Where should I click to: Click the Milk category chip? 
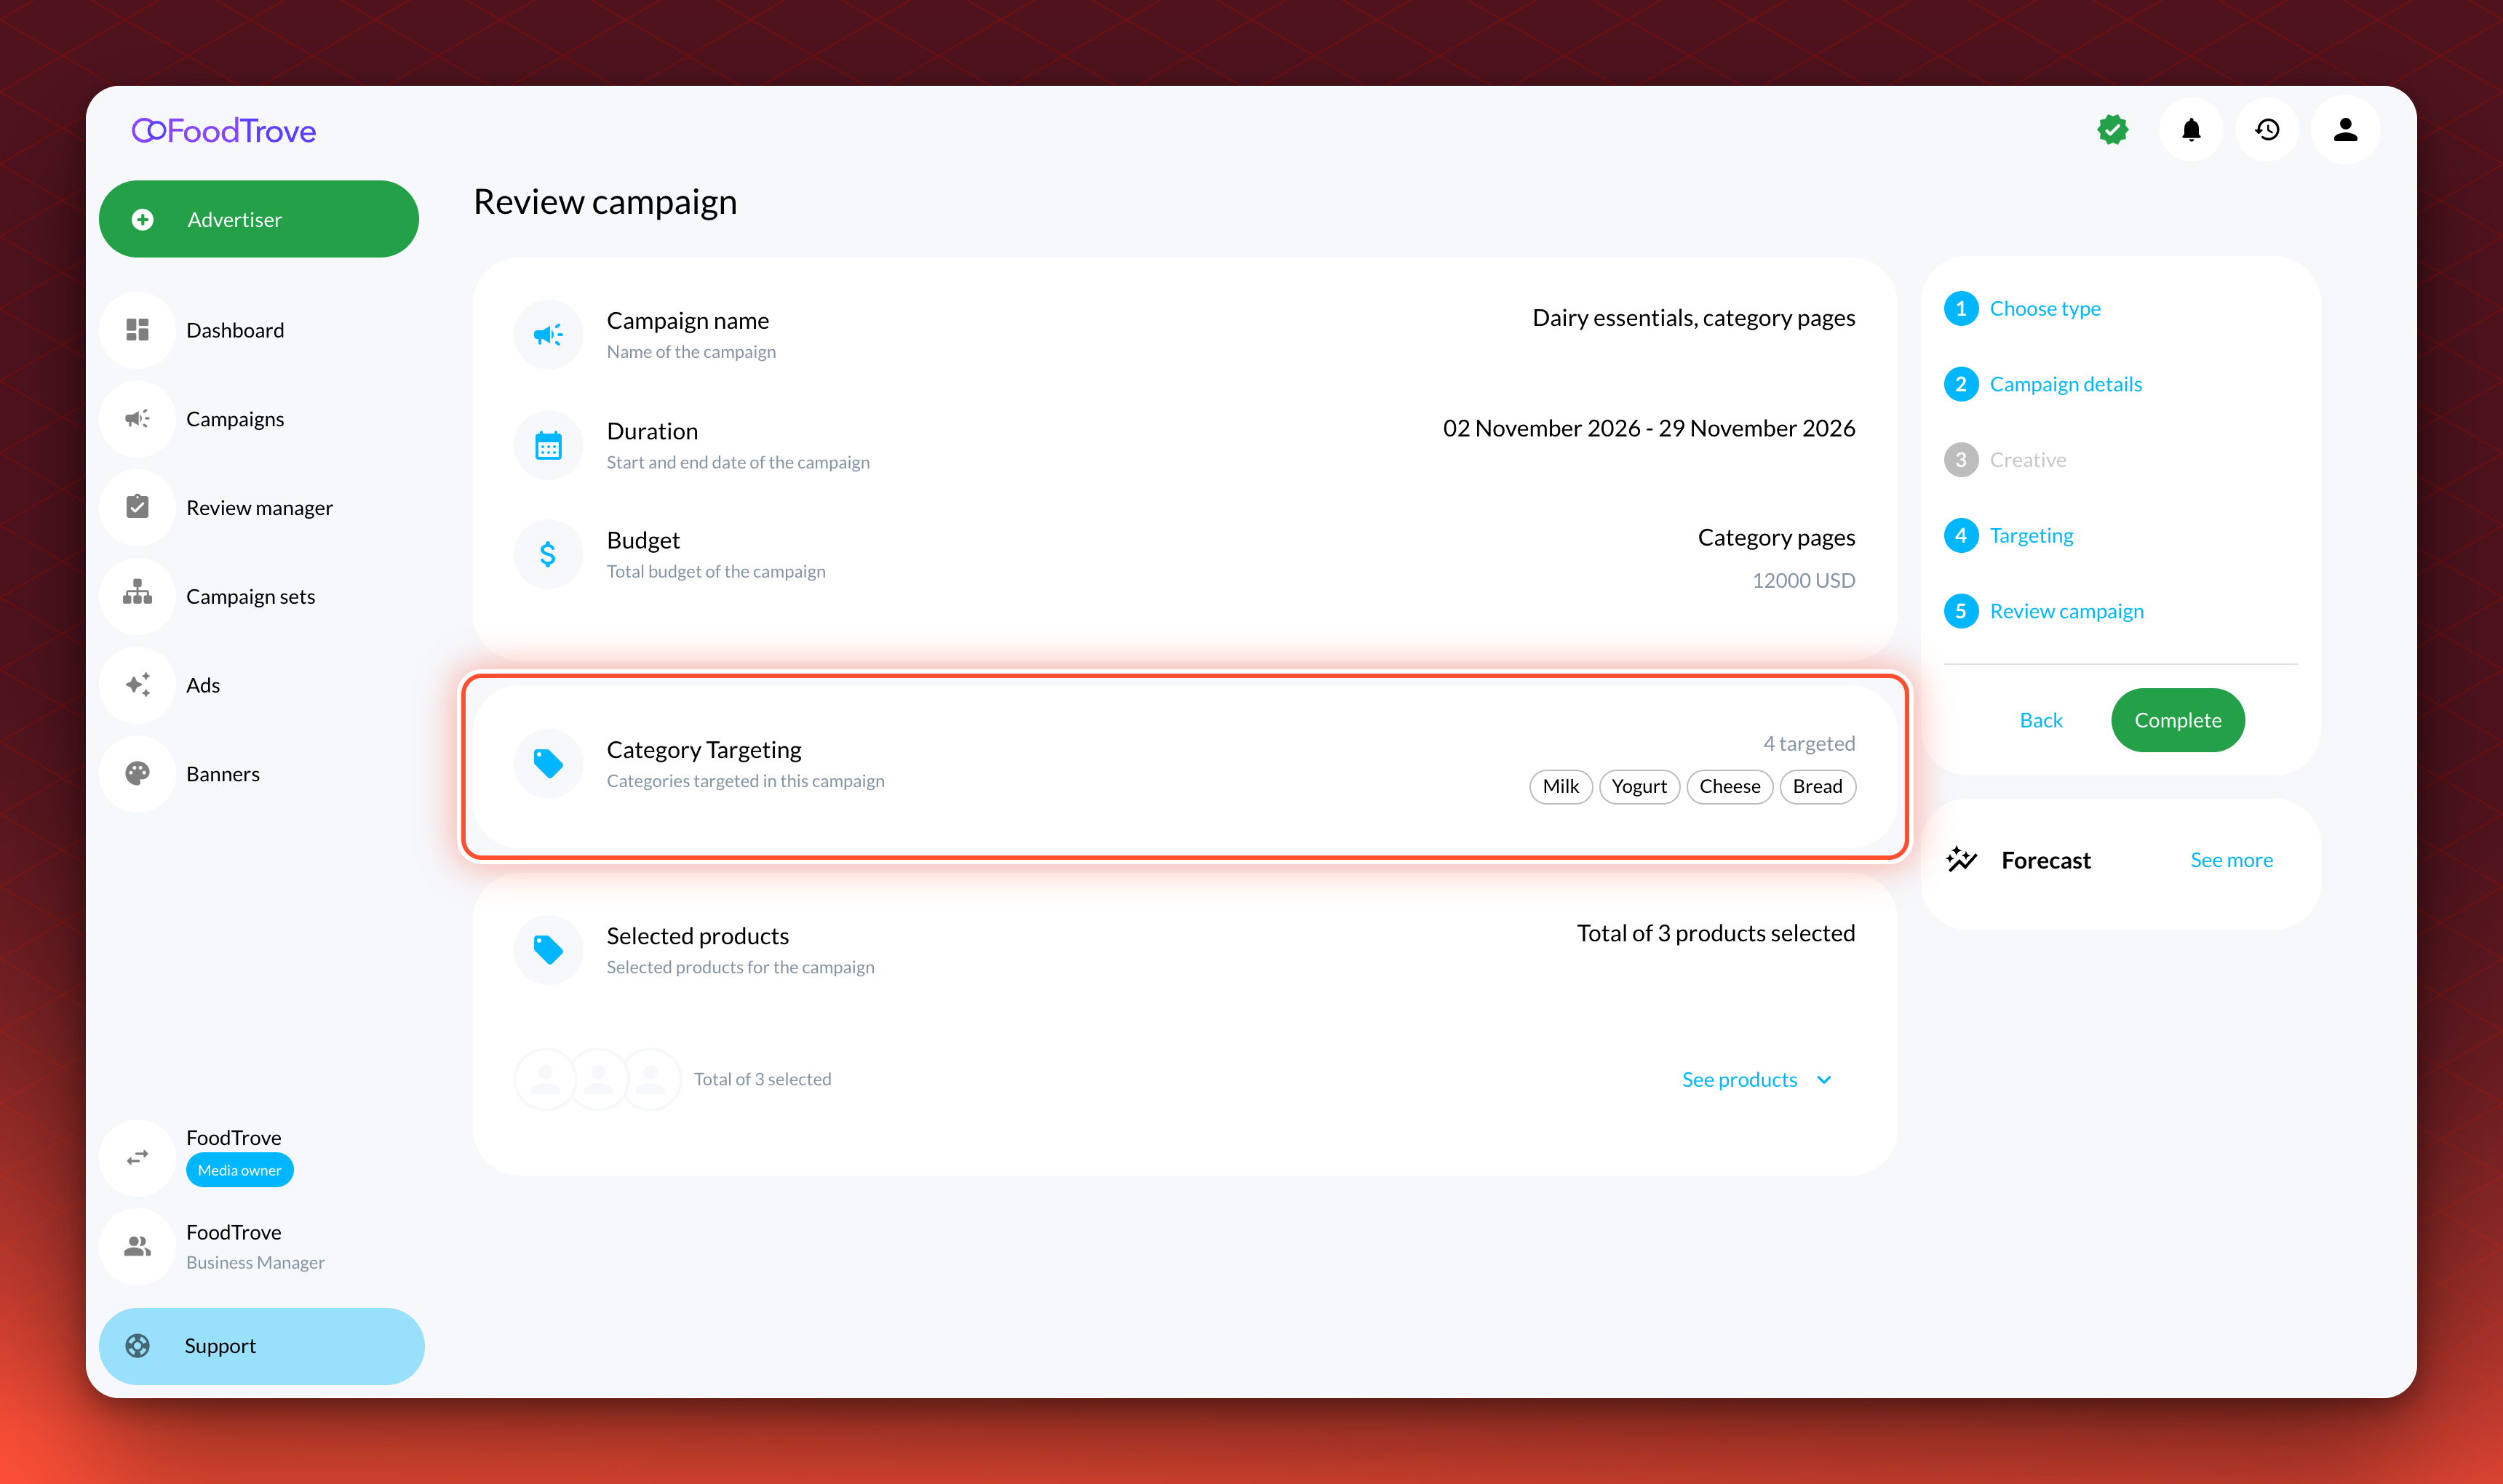pyautogui.click(x=1561, y=787)
